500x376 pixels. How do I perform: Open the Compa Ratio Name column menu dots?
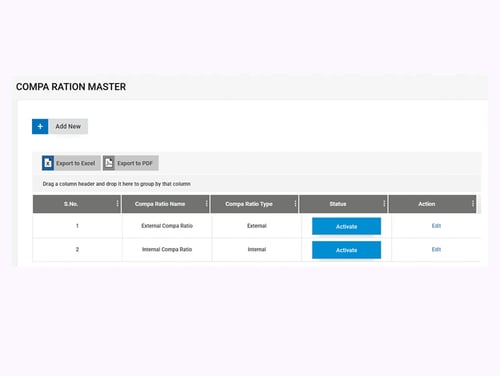pyautogui.click(x=207, y=204)
